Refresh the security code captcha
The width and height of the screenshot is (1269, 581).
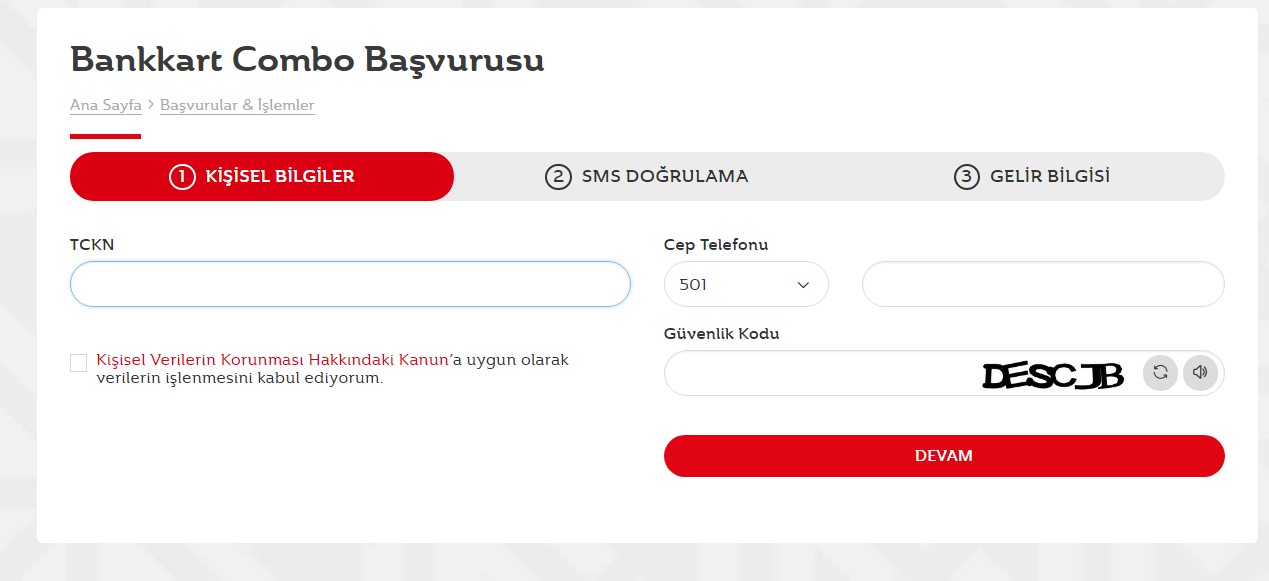1160,373
